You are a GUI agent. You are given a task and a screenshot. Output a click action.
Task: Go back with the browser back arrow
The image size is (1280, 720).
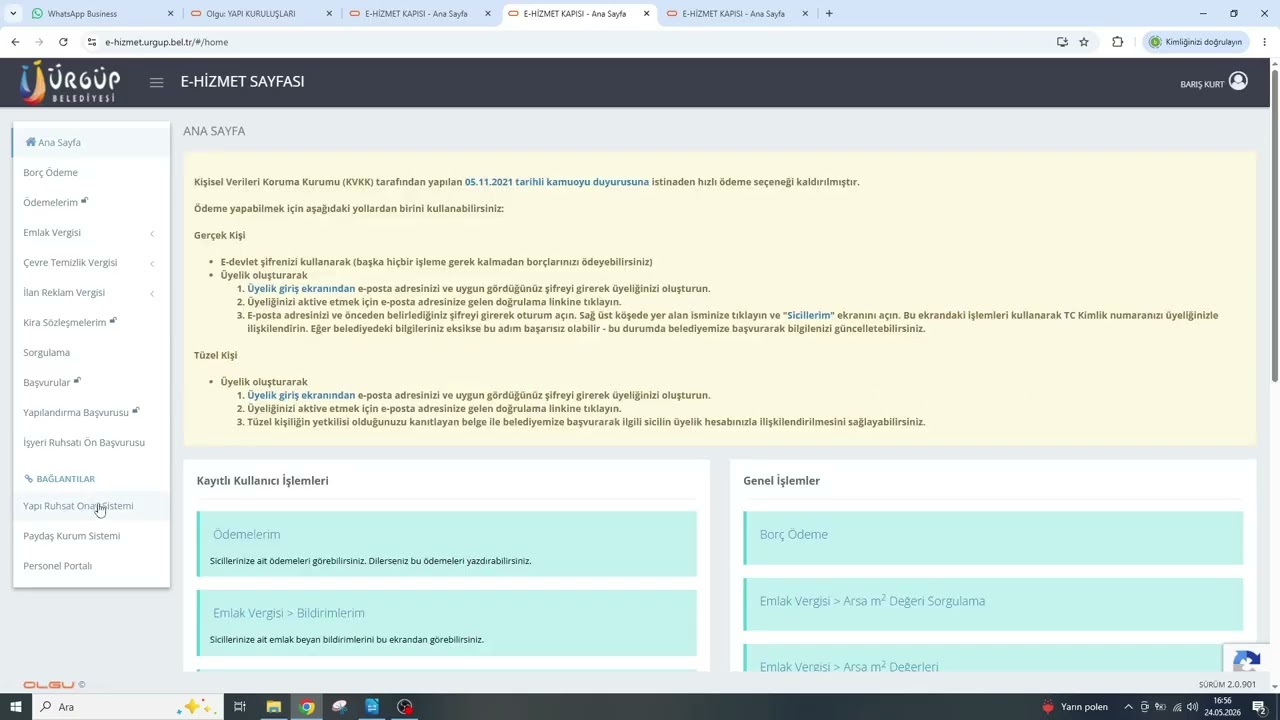pyautogui.click(x=15, y=42)
